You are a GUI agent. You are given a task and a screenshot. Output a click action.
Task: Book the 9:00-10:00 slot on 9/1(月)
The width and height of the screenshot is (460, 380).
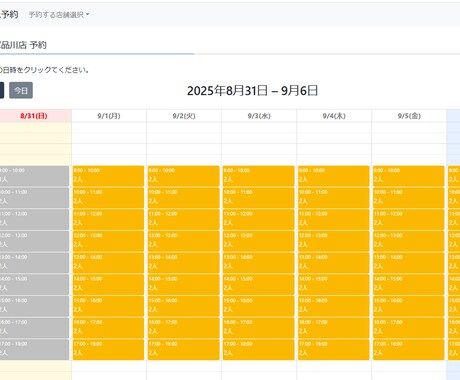108,176
